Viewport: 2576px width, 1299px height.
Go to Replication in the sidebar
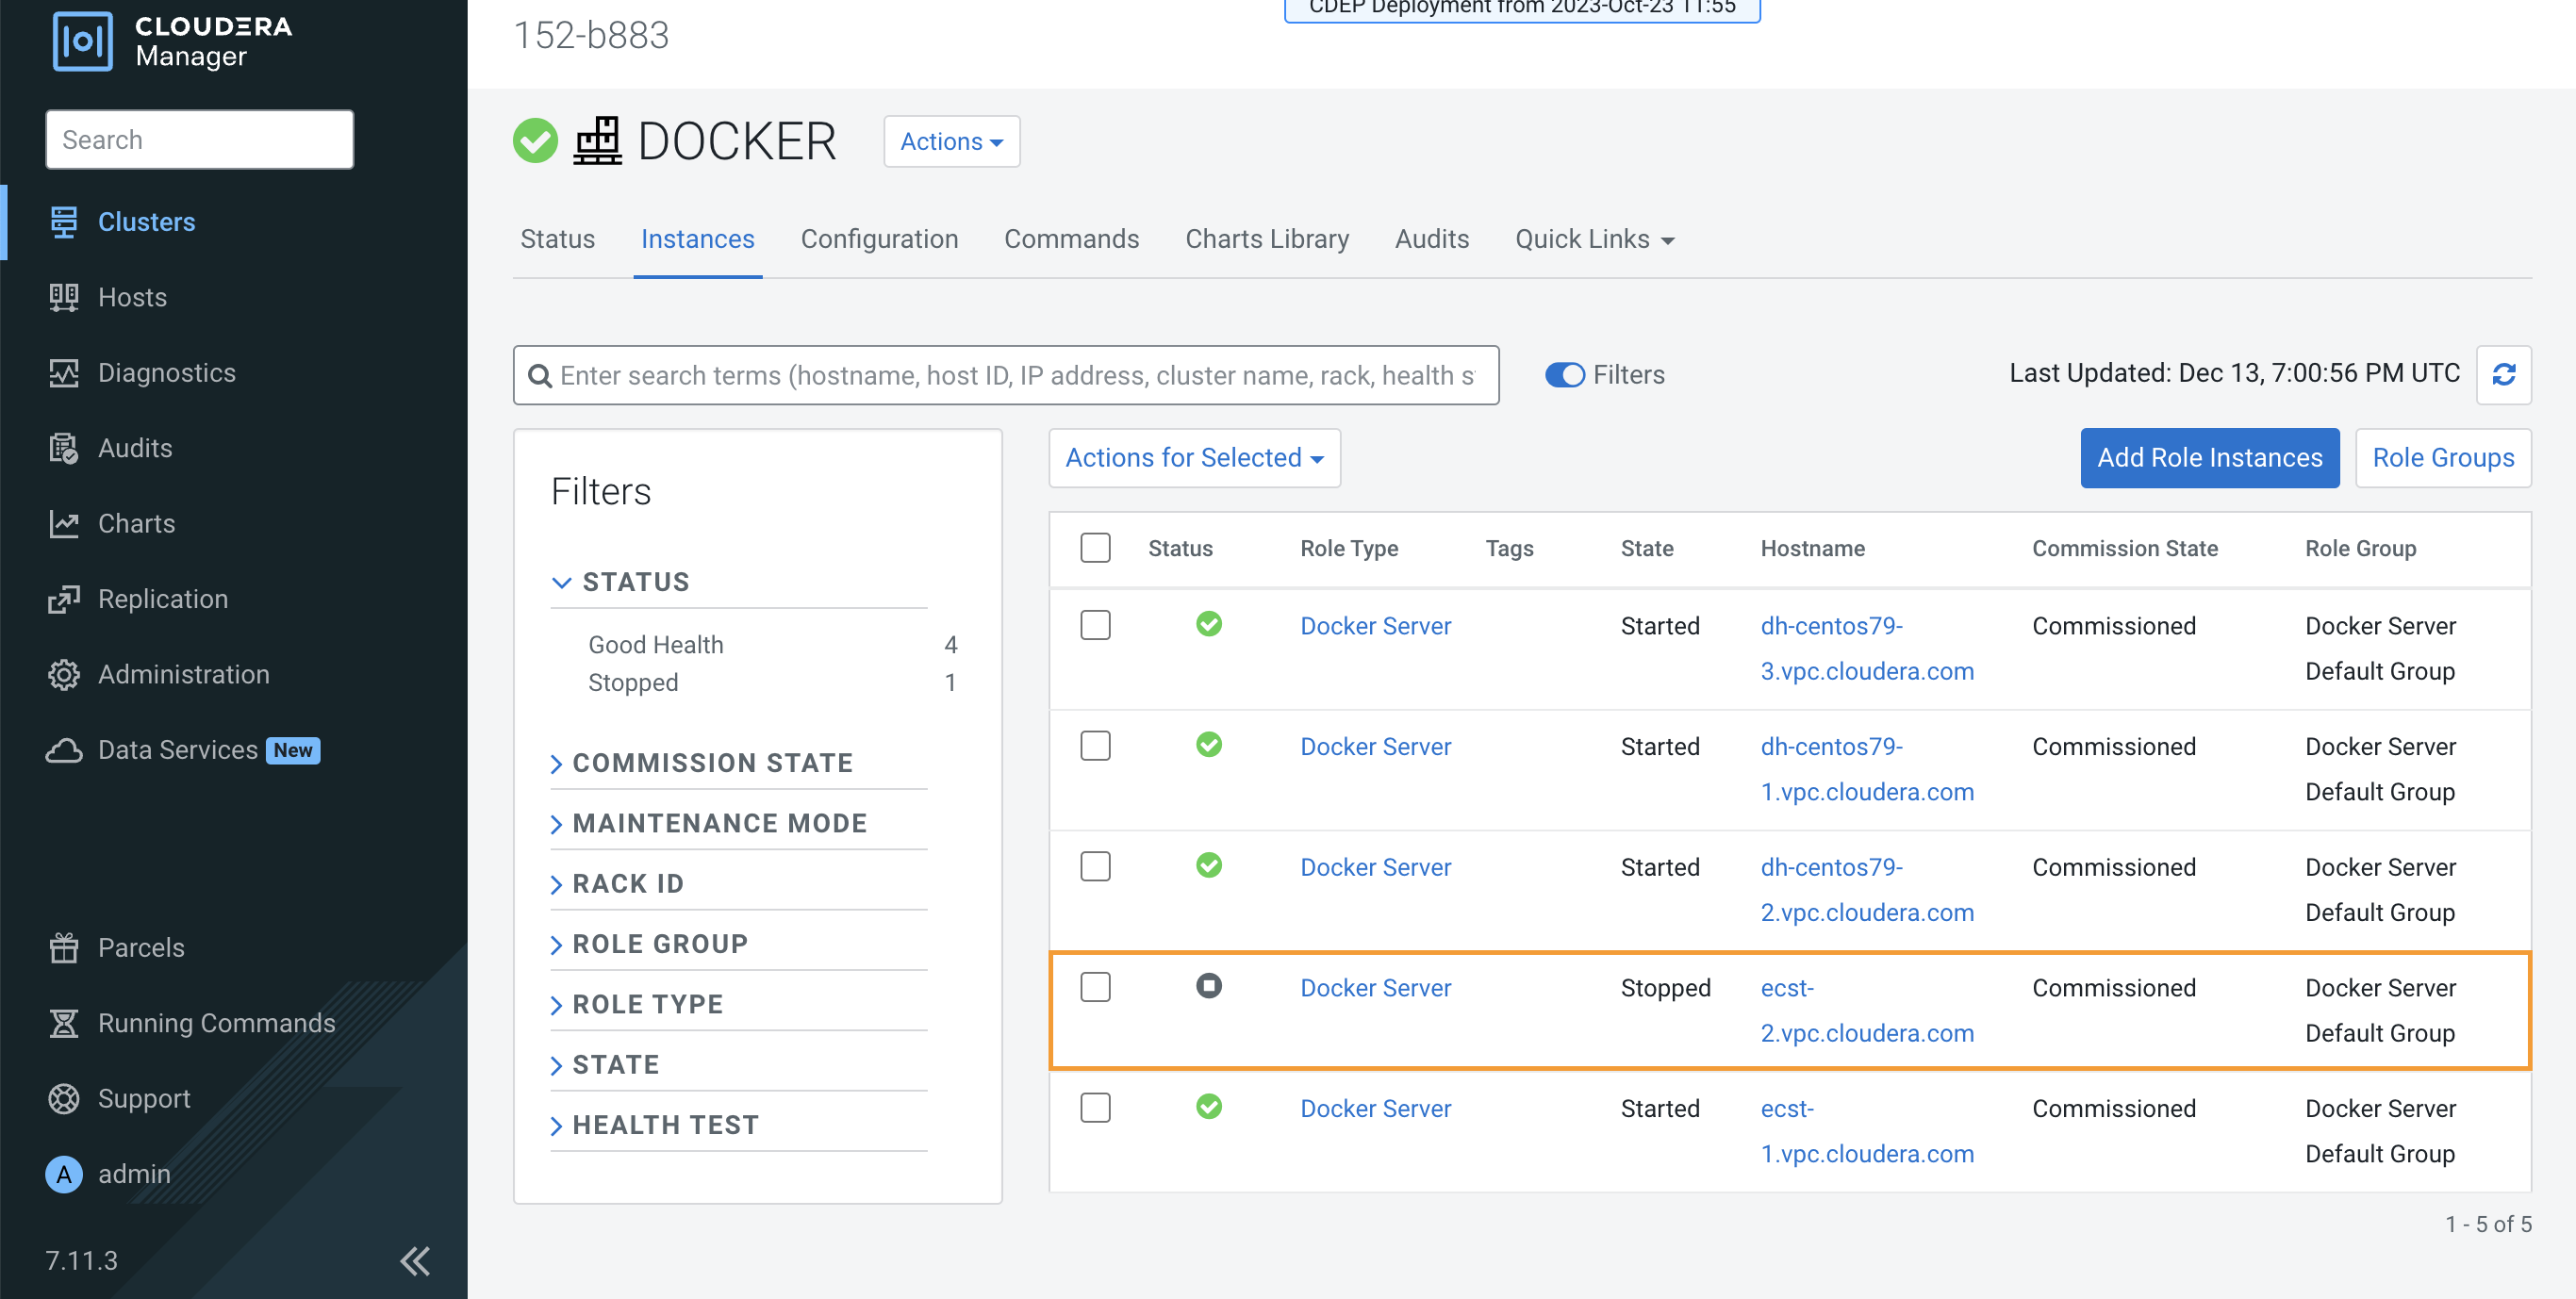tap(162, 599)
